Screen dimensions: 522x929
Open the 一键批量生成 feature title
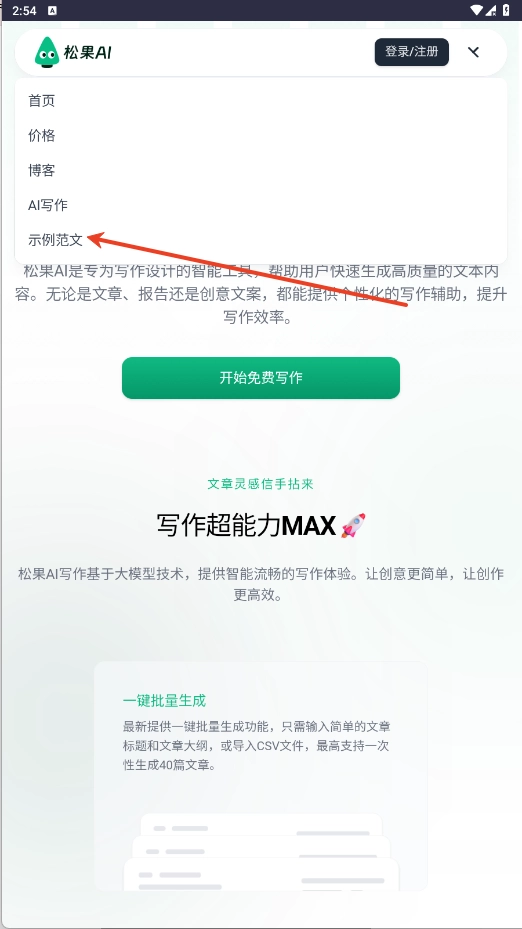(164, 701)
